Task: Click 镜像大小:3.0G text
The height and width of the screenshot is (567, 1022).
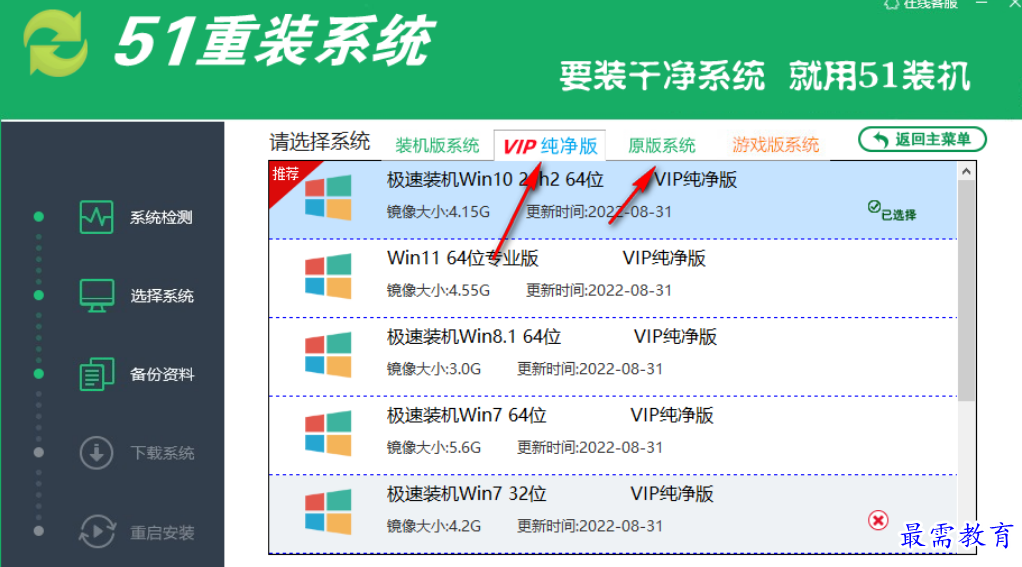Action: tap(433, 369)
